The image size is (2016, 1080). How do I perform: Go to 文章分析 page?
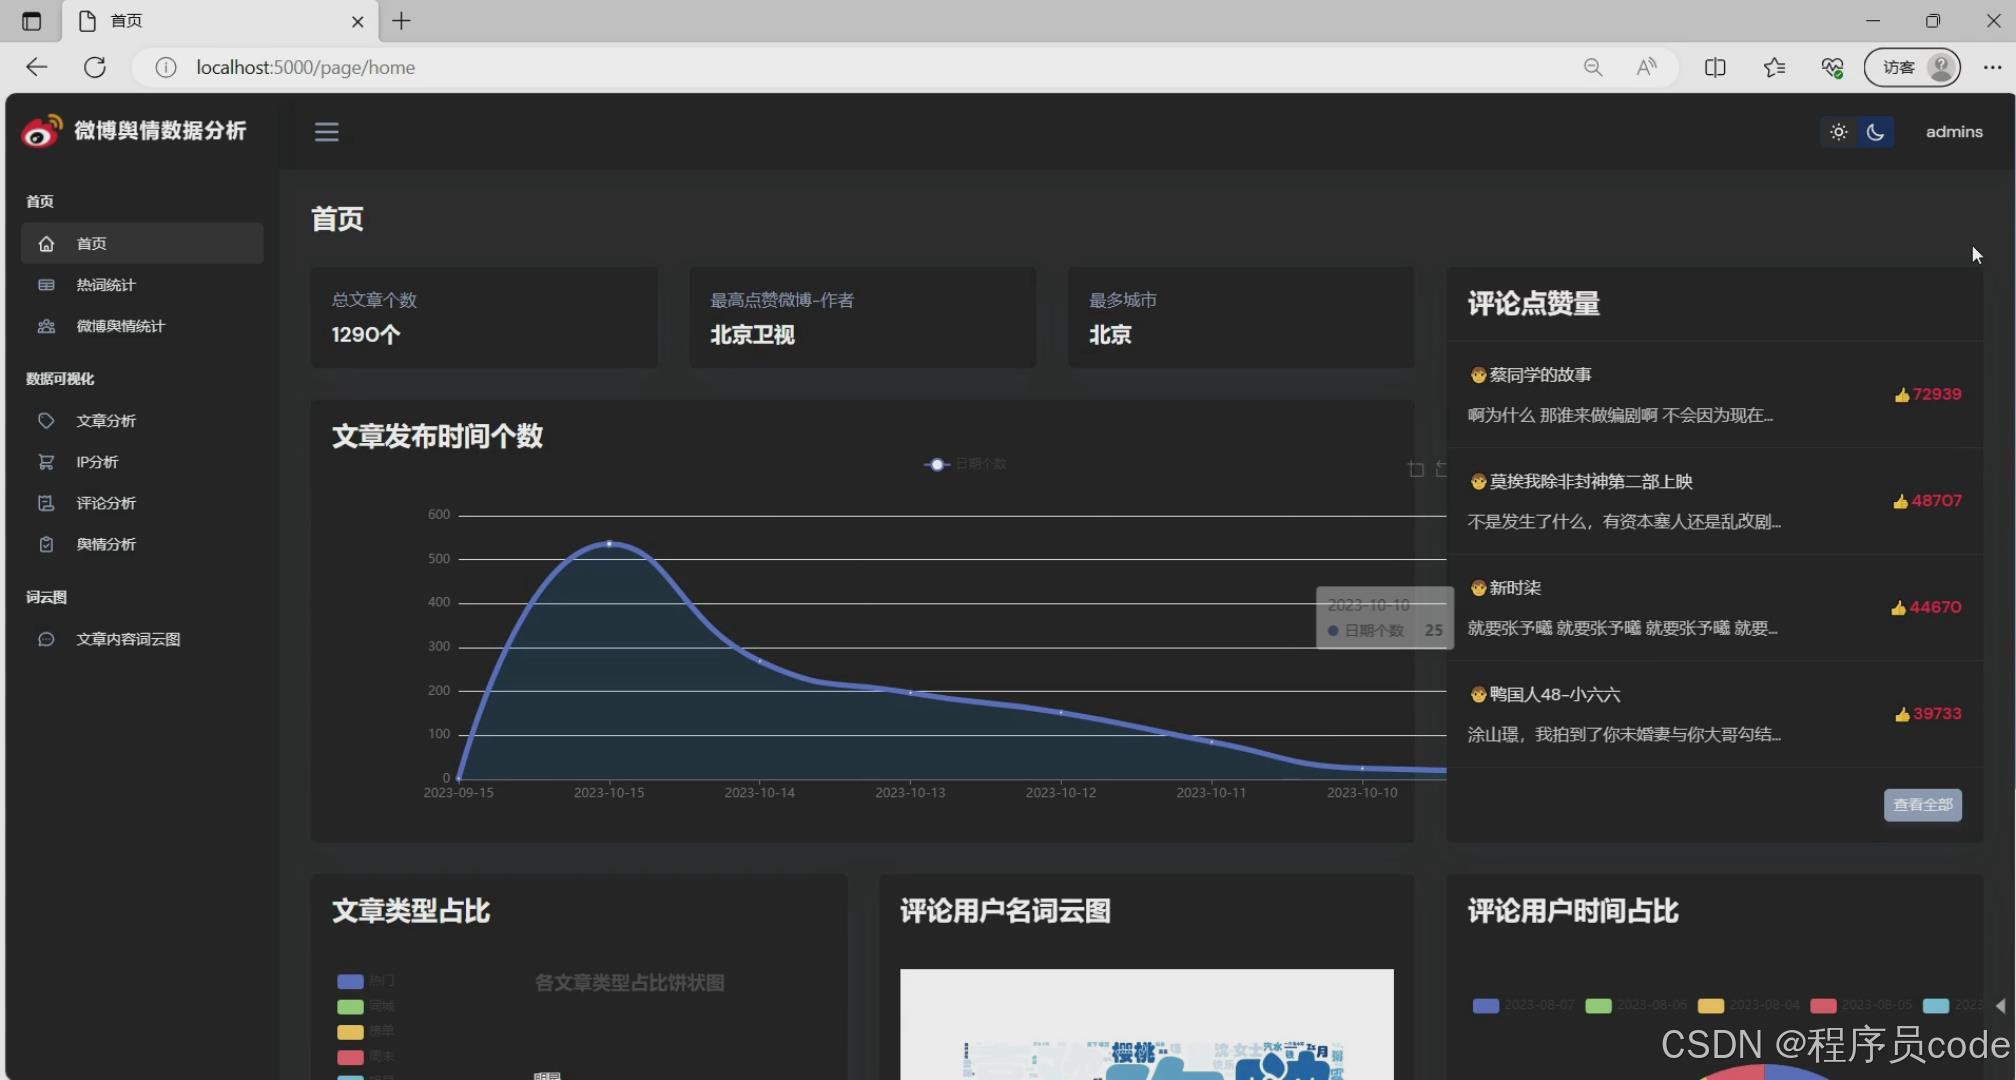106,421
